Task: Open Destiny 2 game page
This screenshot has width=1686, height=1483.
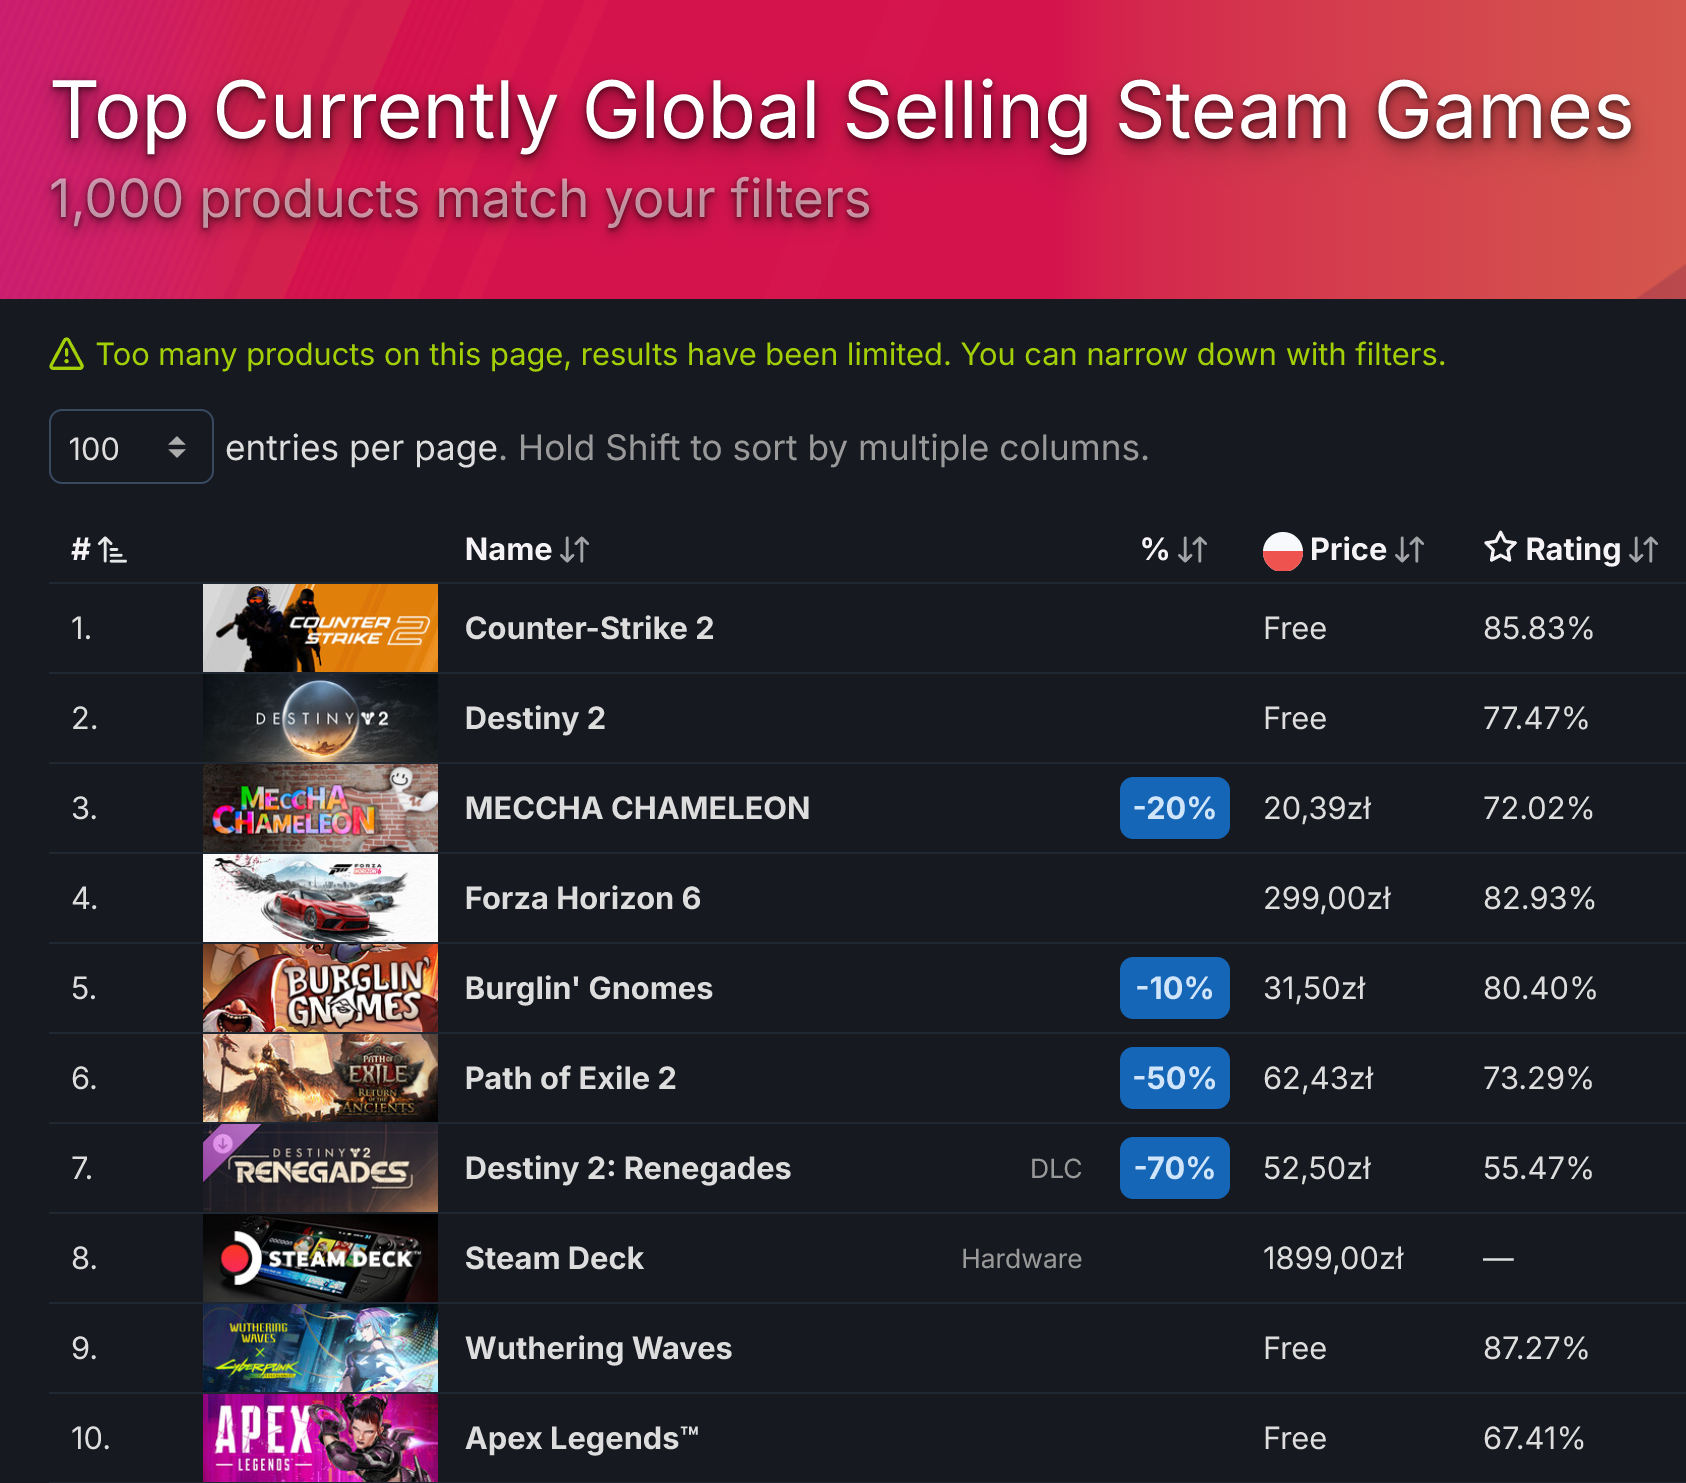Action: point(535,718)
